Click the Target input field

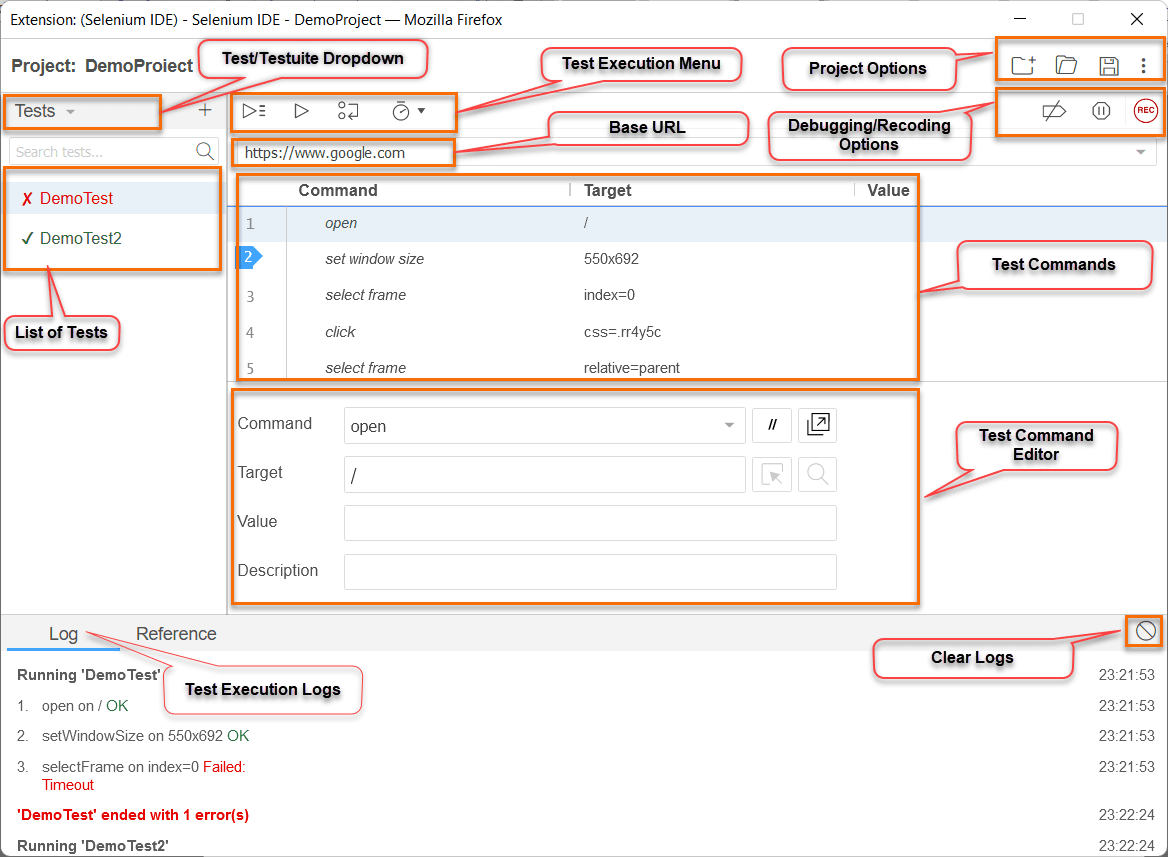(x=545, y=475)
